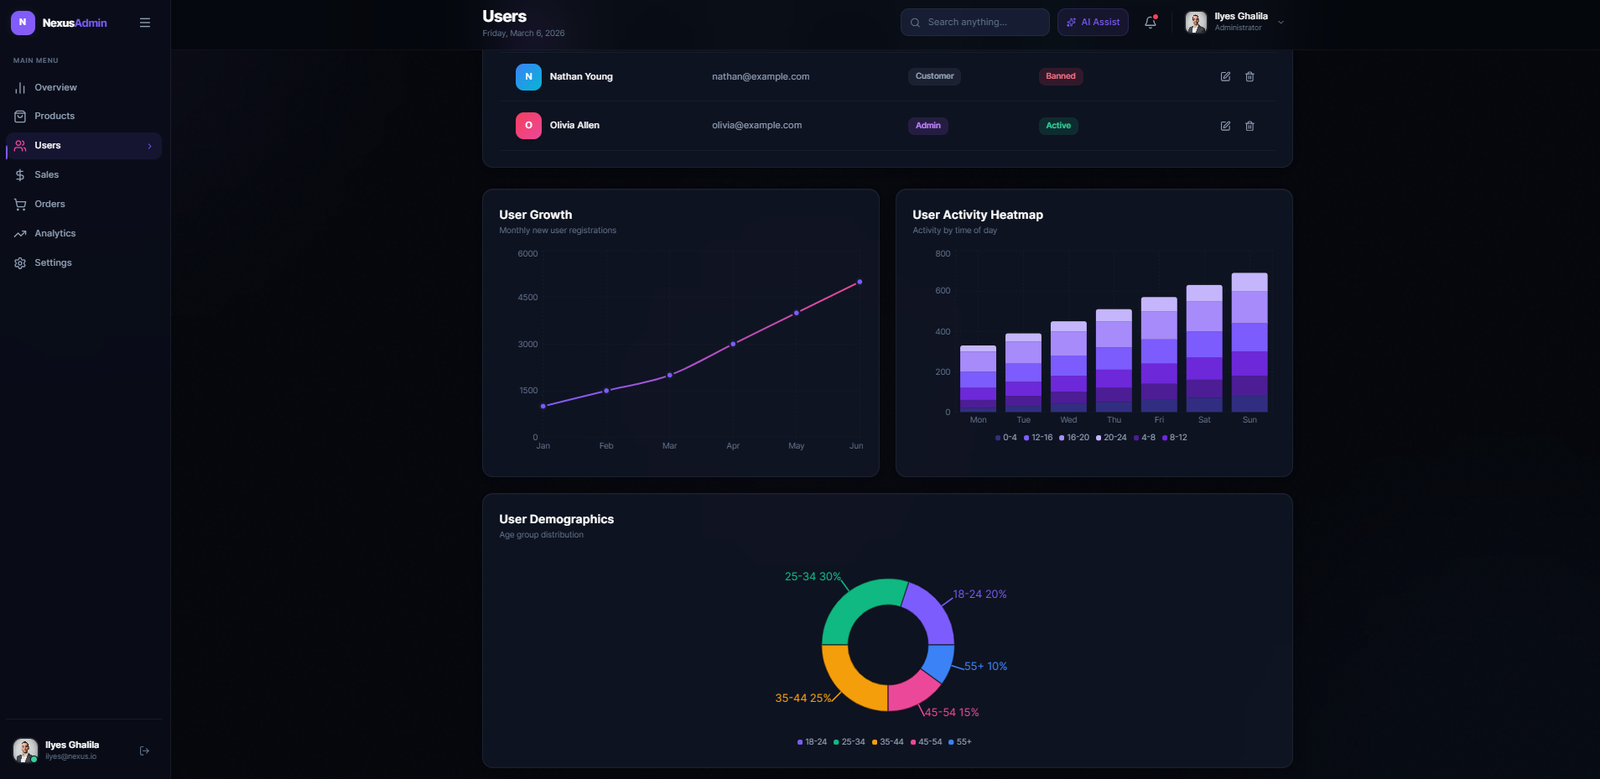Click the logout icon in sidebar footer
This screenshot has height=779, width=1600.
click(144, 751)
